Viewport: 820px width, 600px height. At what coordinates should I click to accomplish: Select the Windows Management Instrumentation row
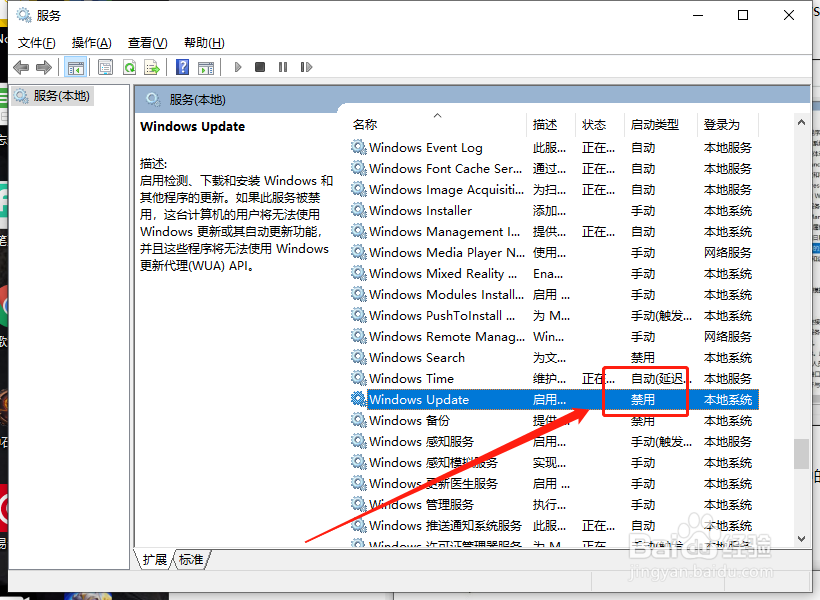(x=554, y=231)
